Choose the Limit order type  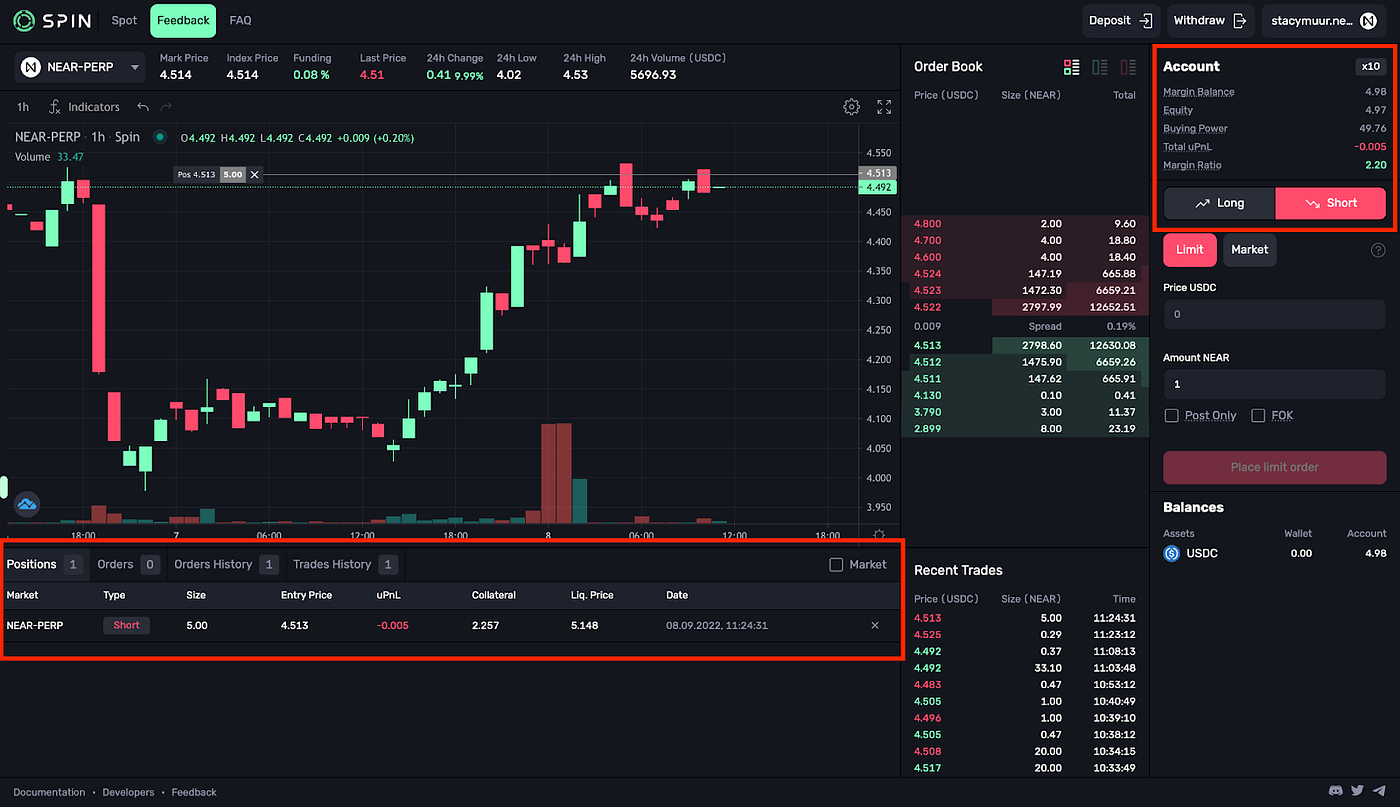(x=1190, y=249)
